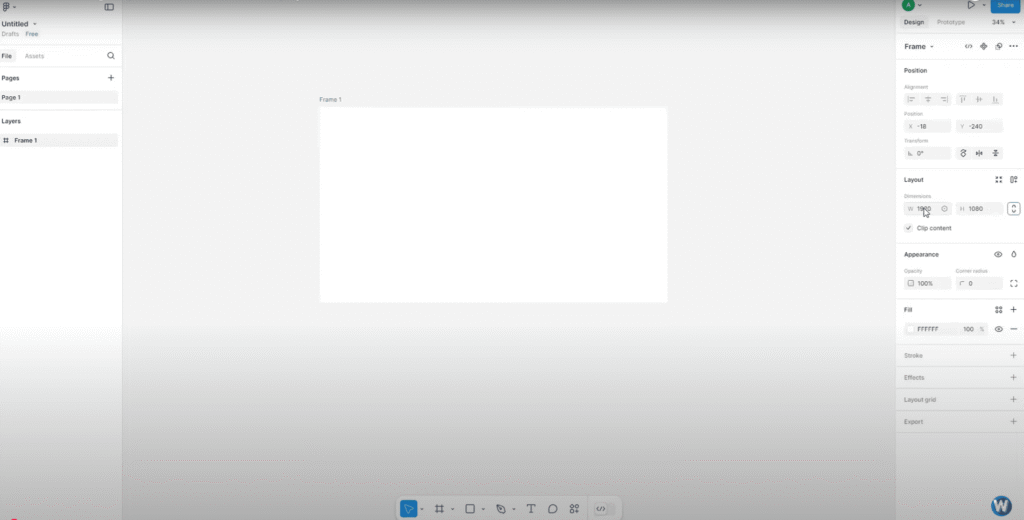The width and height of the screenshot is (1024, 520).
Task: Click the FFFFFF fill color swatch
Action: click(x=910, y=329)
